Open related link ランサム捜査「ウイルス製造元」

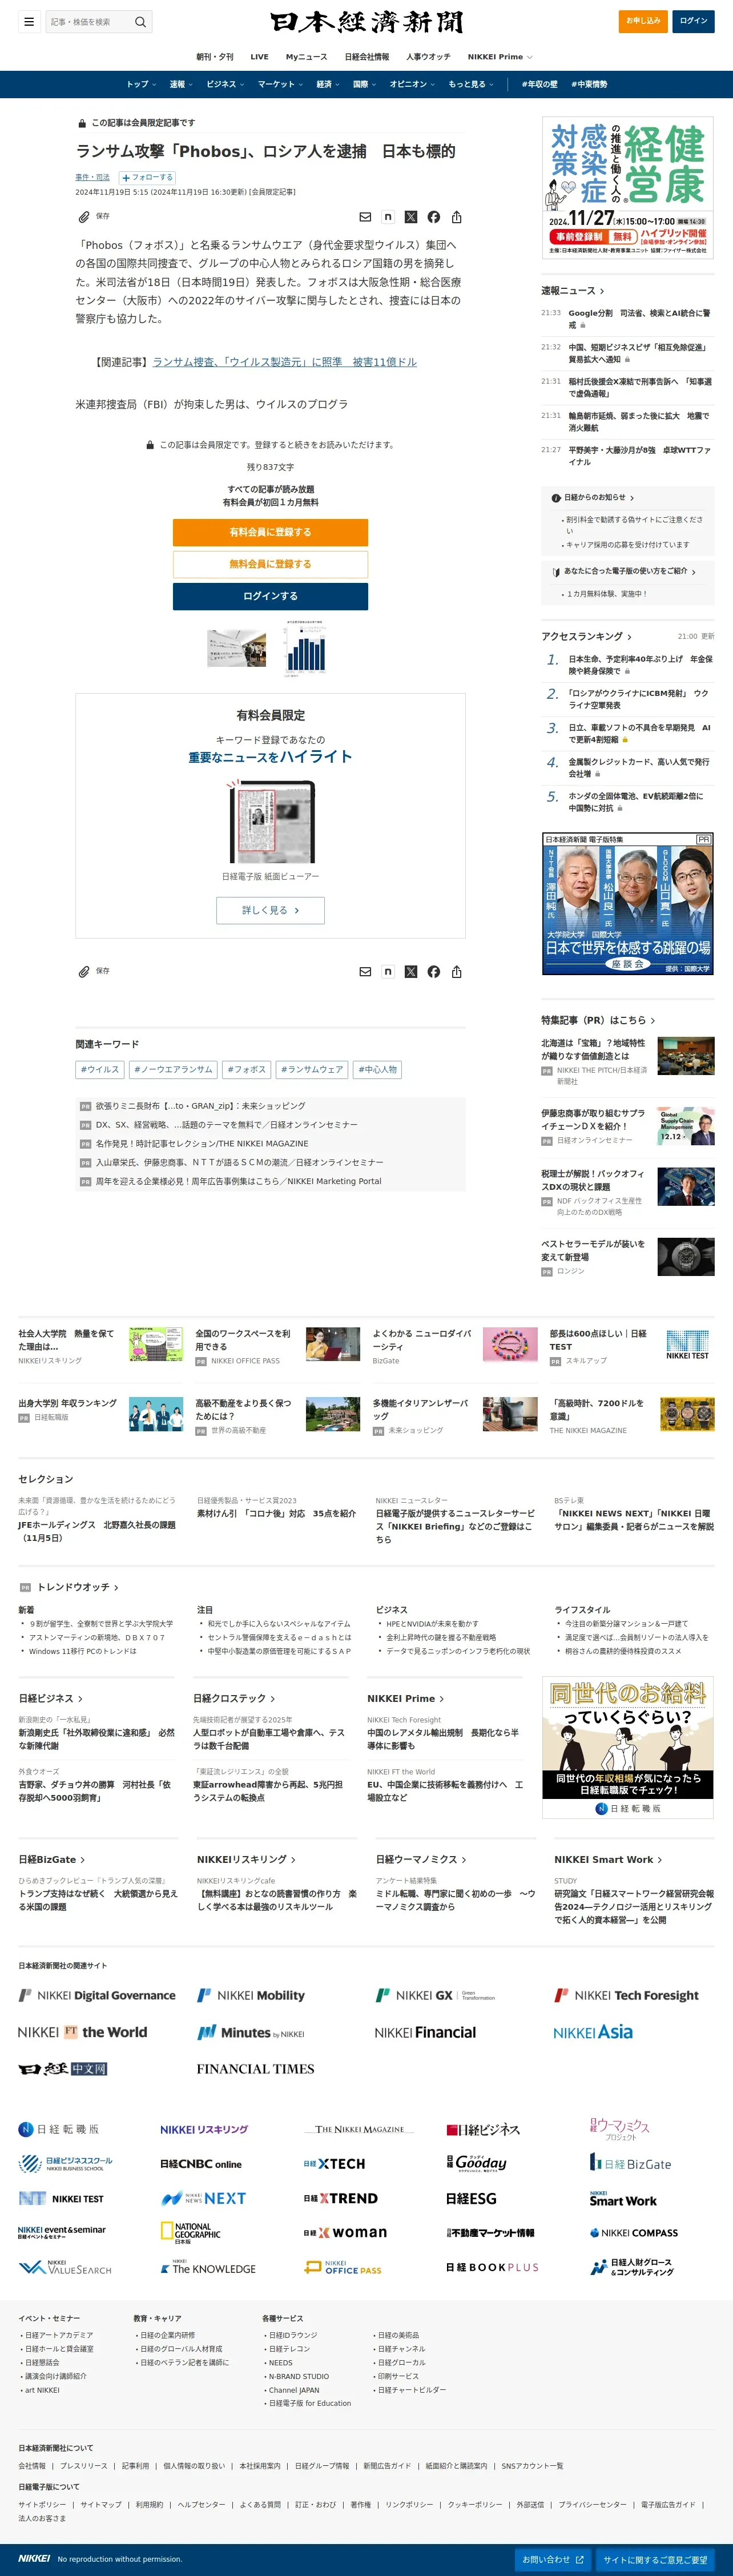[x=284, y=362]
